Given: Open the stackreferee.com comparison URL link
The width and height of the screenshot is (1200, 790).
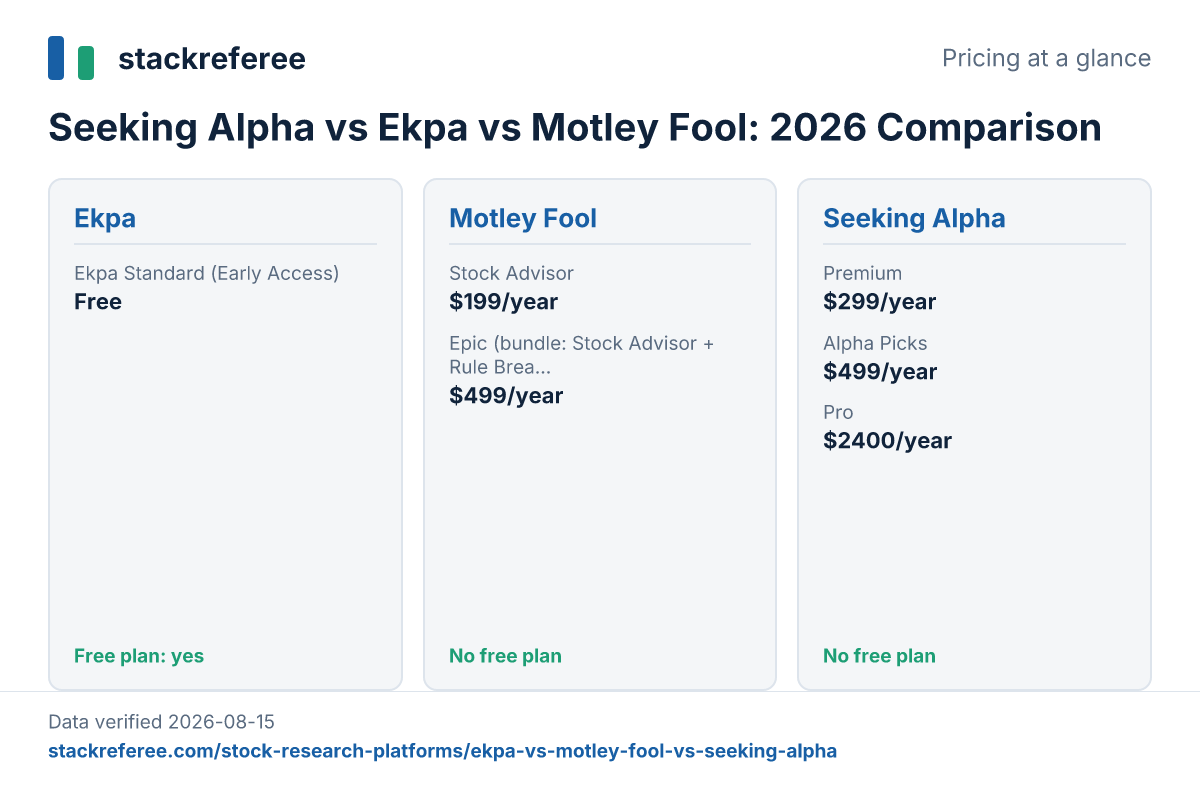Looking at the screenshot, I should 442,751.
